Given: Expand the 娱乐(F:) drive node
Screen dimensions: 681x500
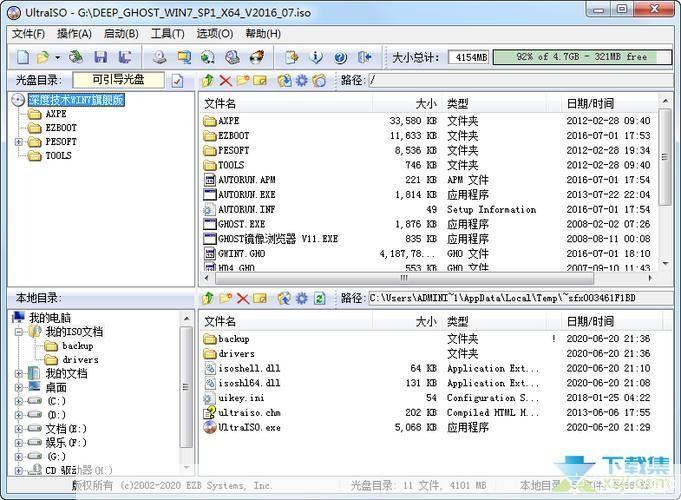Looking at the screenshot, I should tap(19, 443).
